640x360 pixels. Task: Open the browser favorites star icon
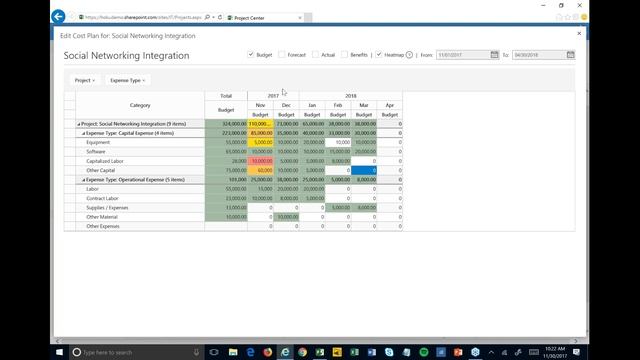(x=567, y=18)
